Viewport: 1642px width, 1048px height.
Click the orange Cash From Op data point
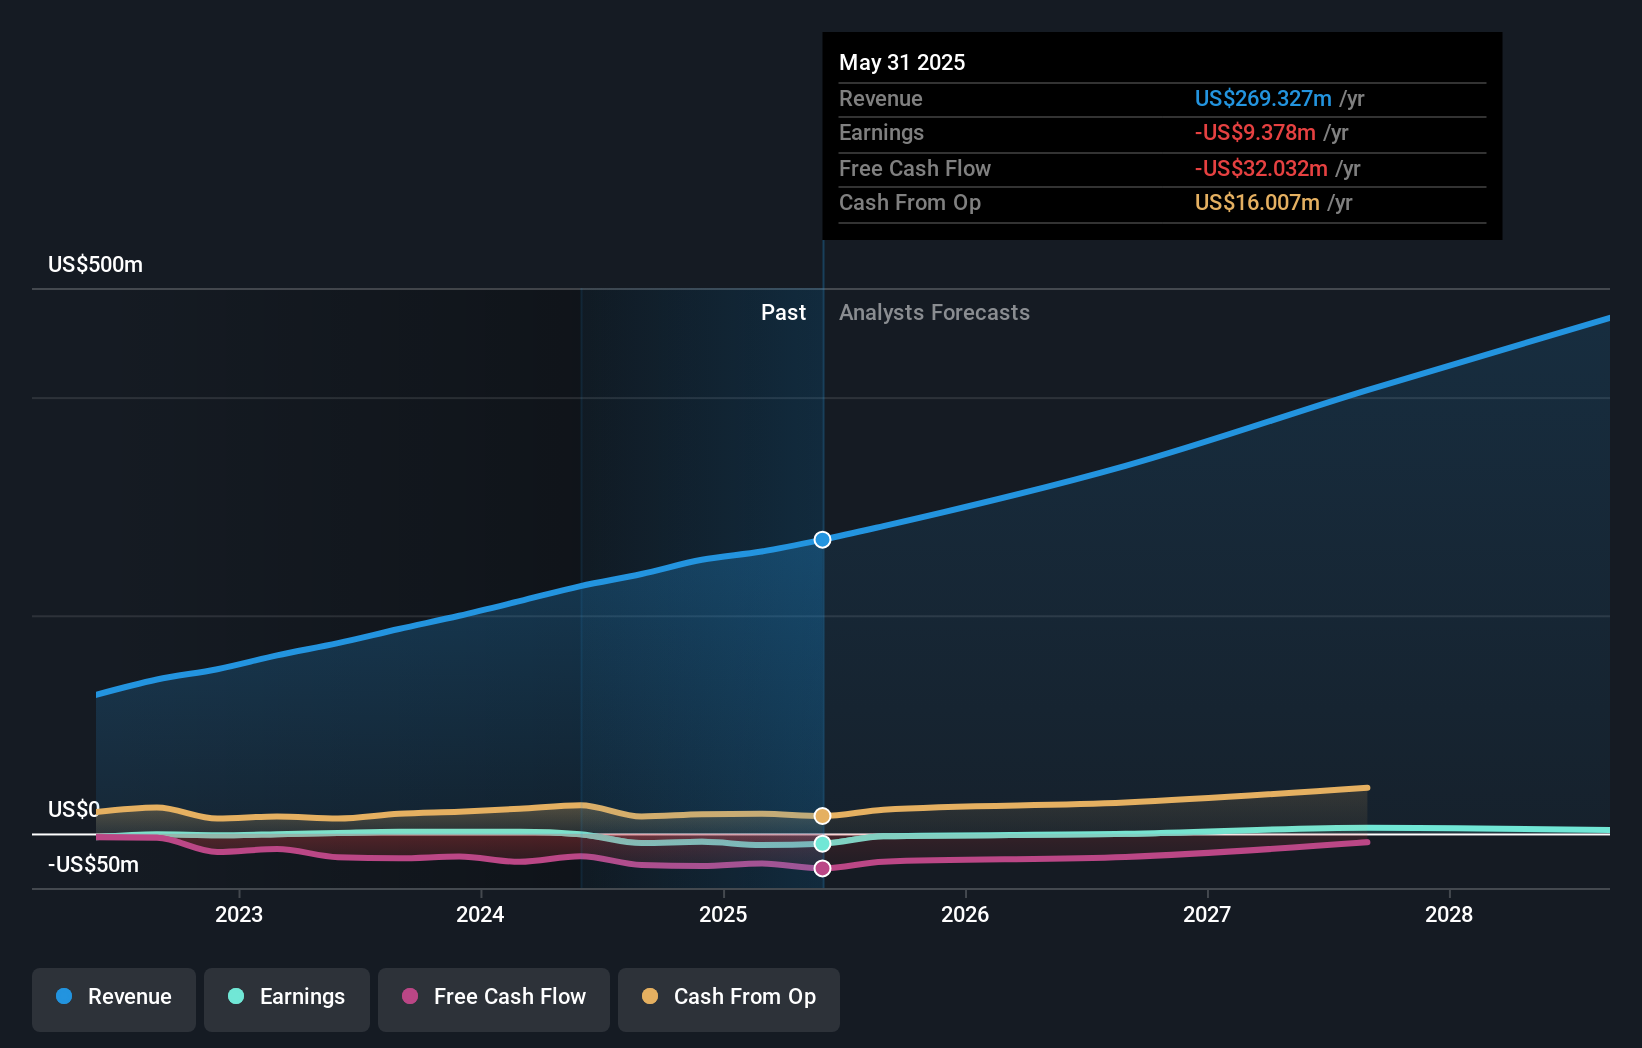point(822,815)
